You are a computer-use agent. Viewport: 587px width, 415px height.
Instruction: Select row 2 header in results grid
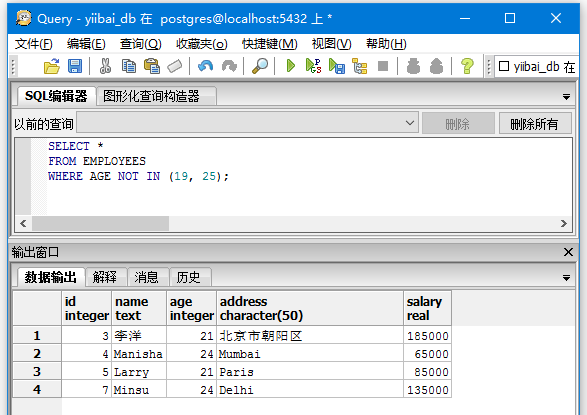[x=37, y=353]
